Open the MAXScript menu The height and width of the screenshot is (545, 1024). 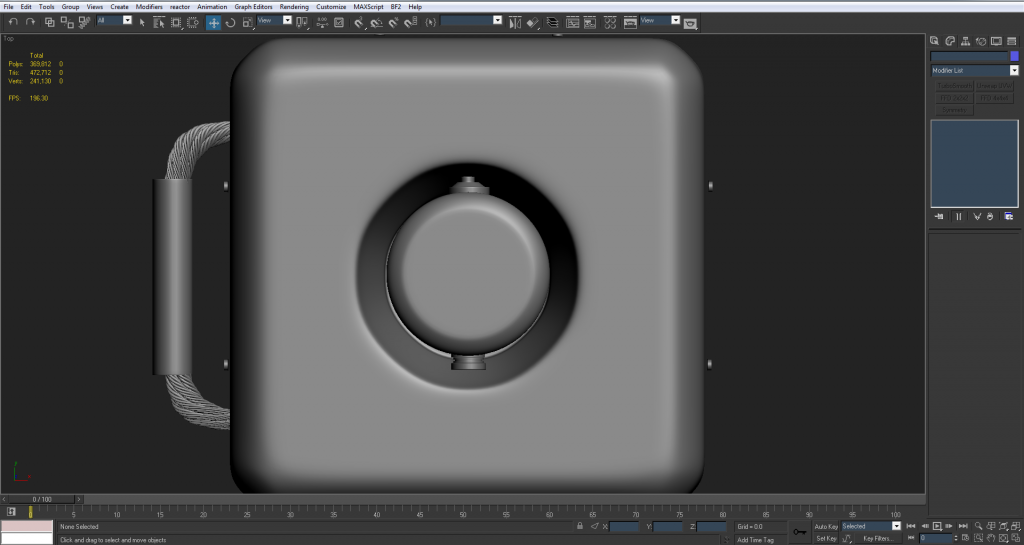tap(370, 6)
